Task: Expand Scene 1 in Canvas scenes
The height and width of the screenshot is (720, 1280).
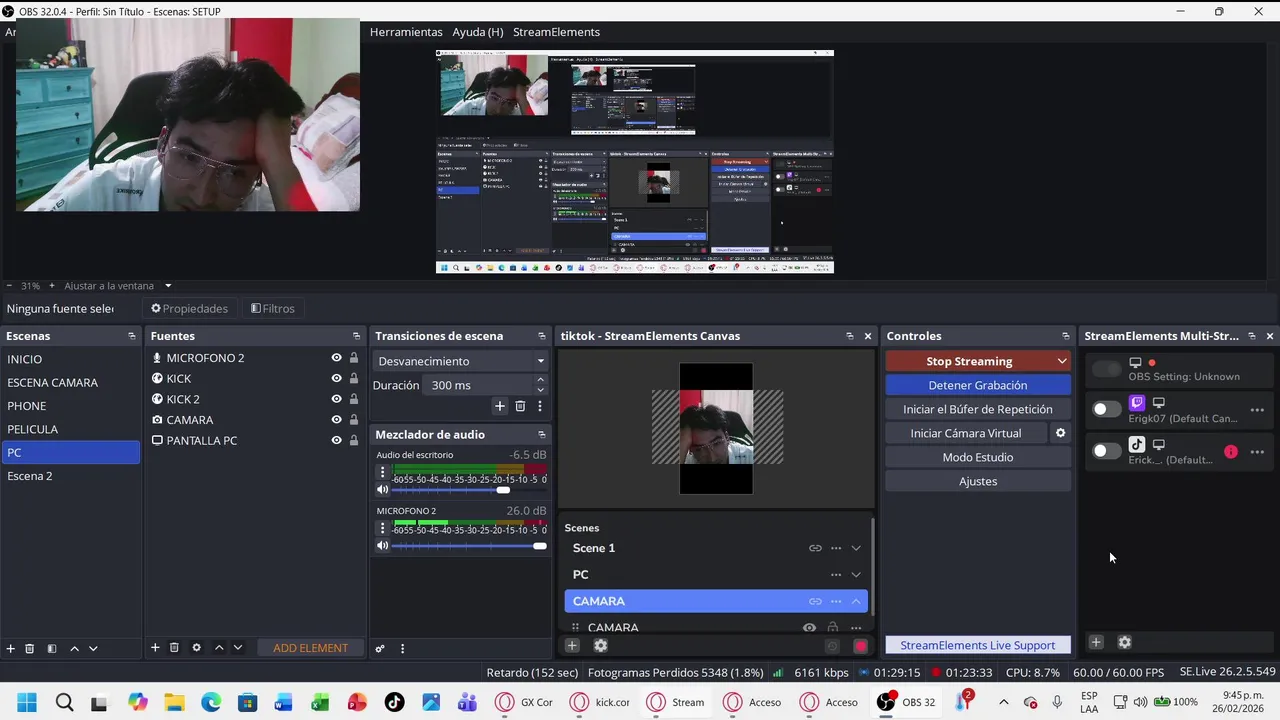Action: tap(856, 548)
